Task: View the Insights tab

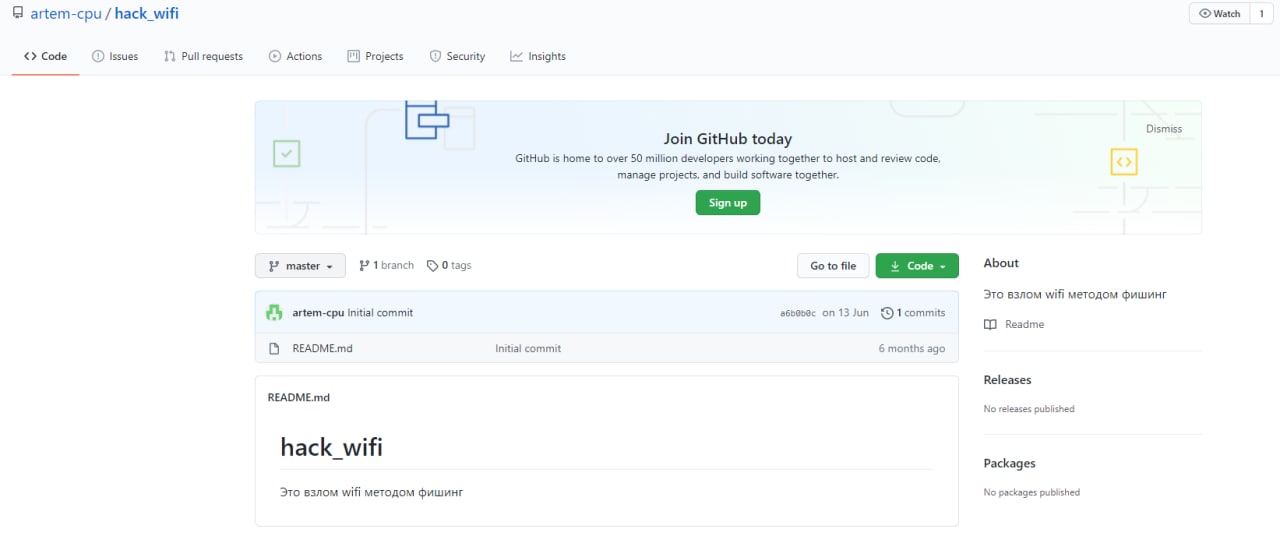Action: tap(538, 56)
